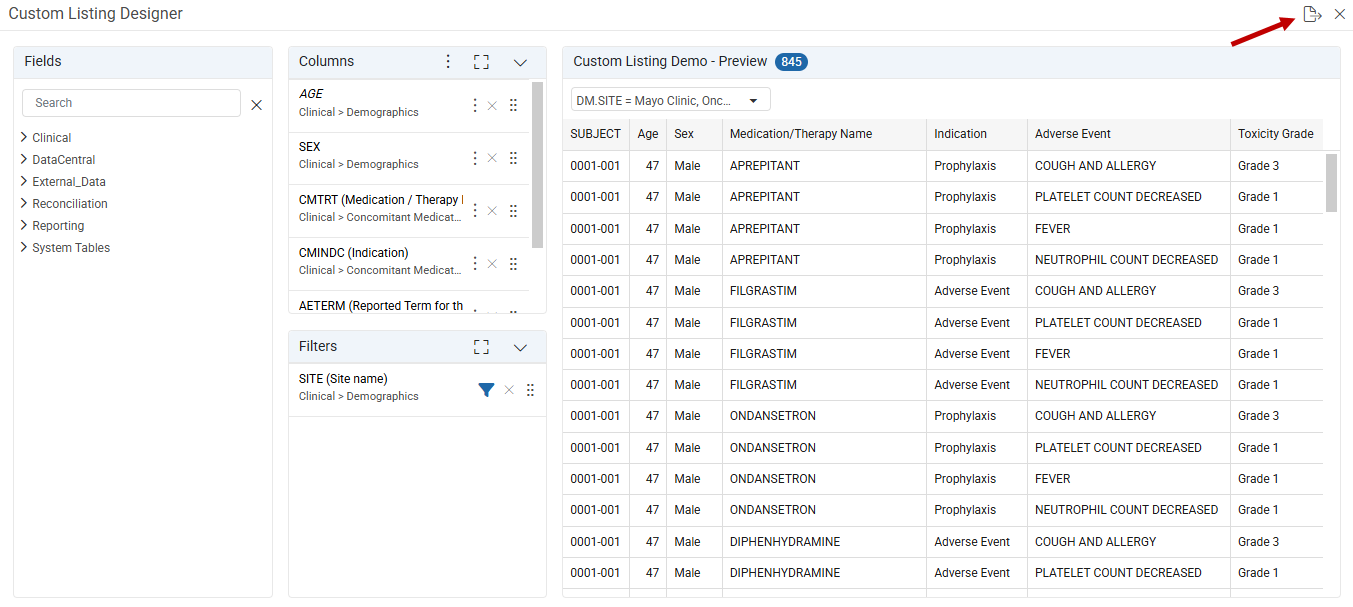Collapse the Columns panel
The width and height of the screenshot is (1353, 607).
point(520,62)
